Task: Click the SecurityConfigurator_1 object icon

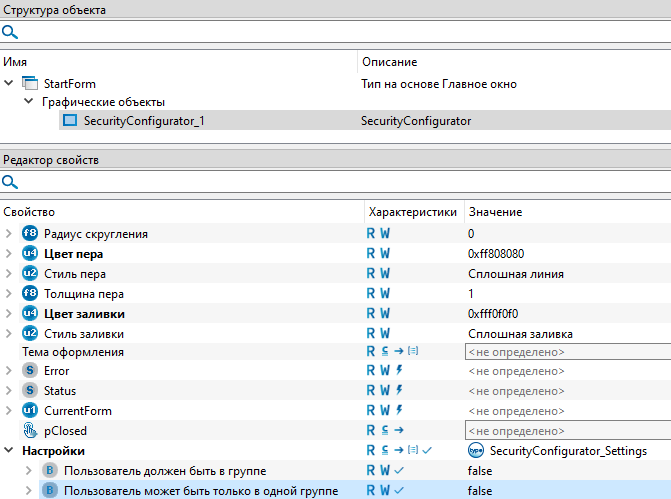Action: point(70,121)
